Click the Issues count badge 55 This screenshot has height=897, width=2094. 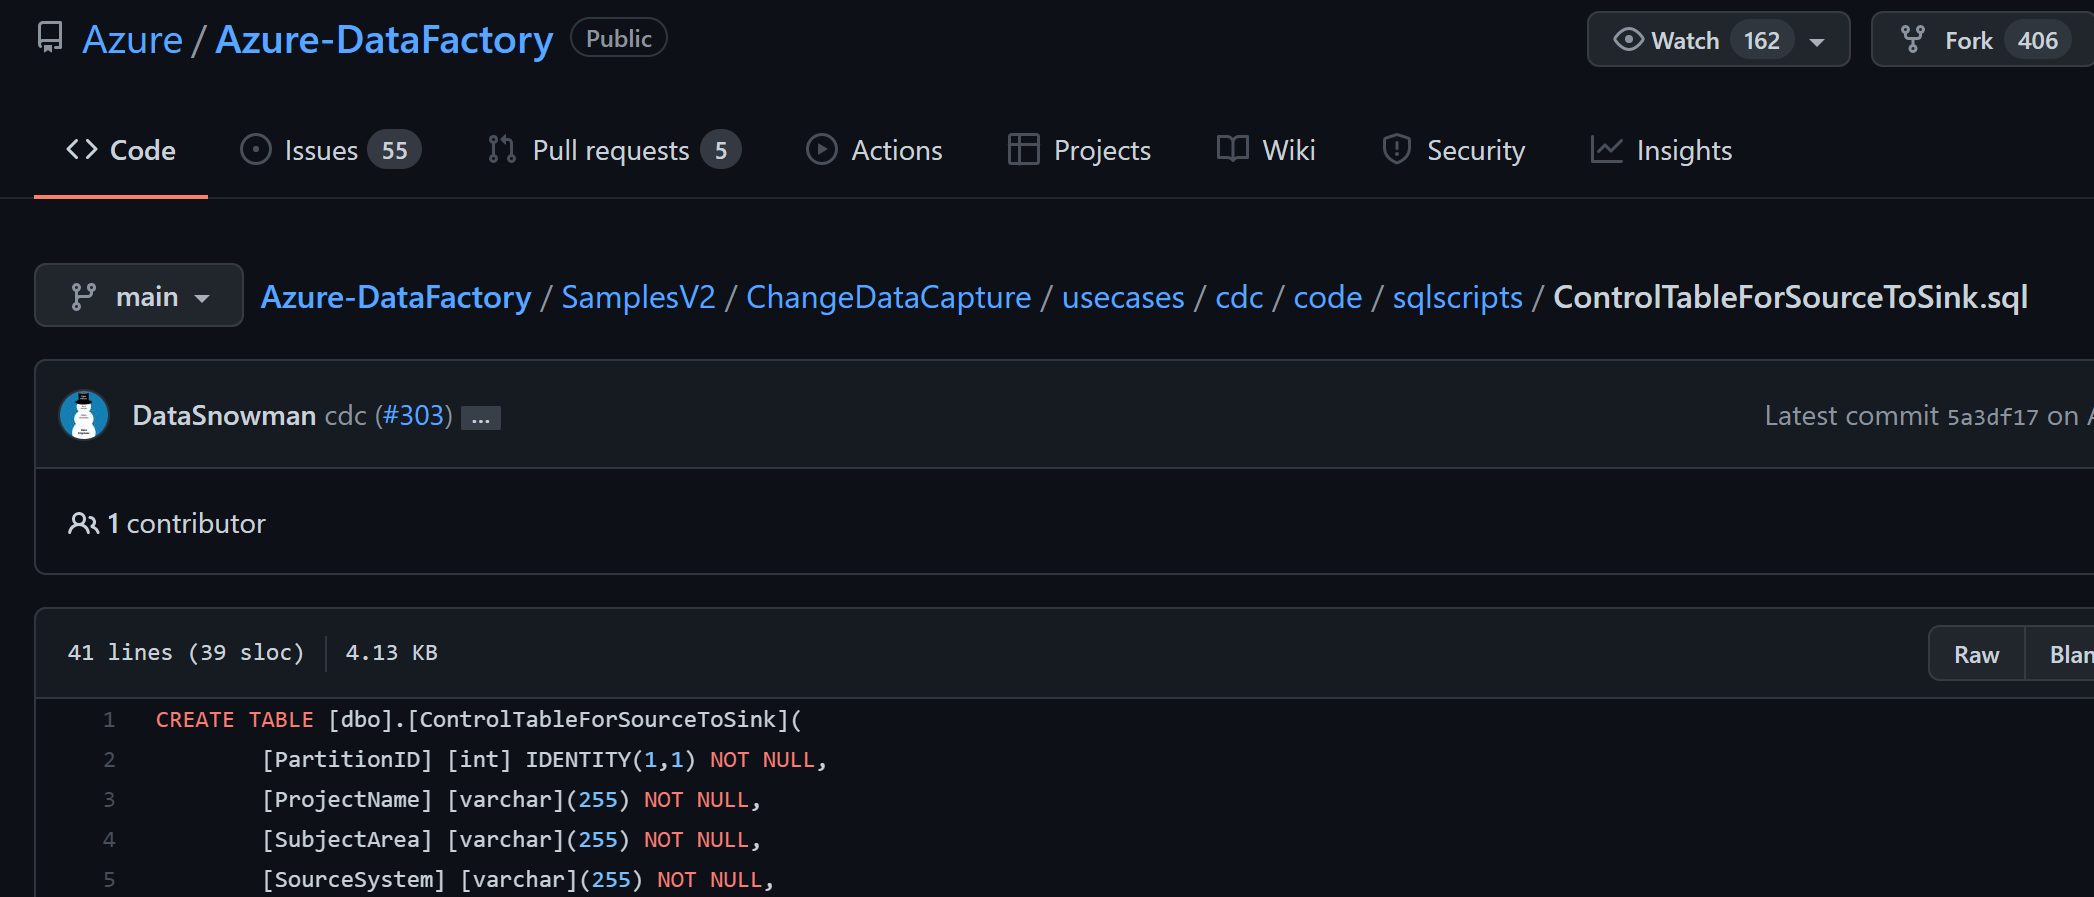(x=395, y=150)
